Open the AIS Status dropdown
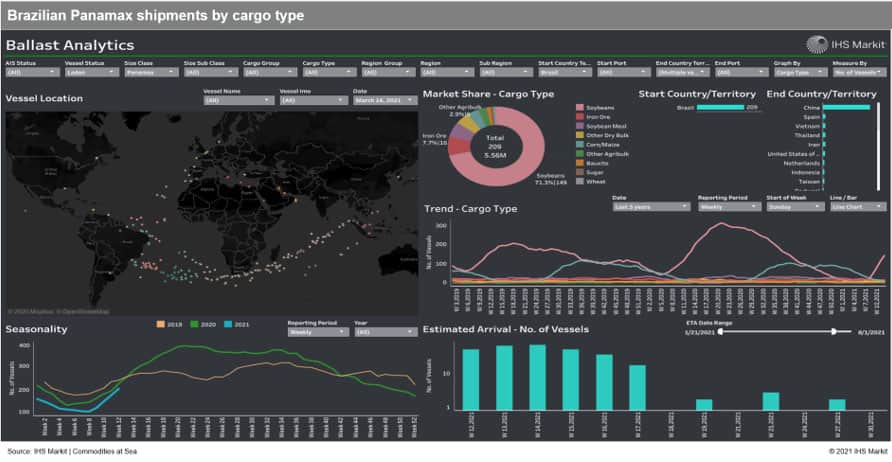Viewport: 892px width, 462px height. tap(30, 73)
